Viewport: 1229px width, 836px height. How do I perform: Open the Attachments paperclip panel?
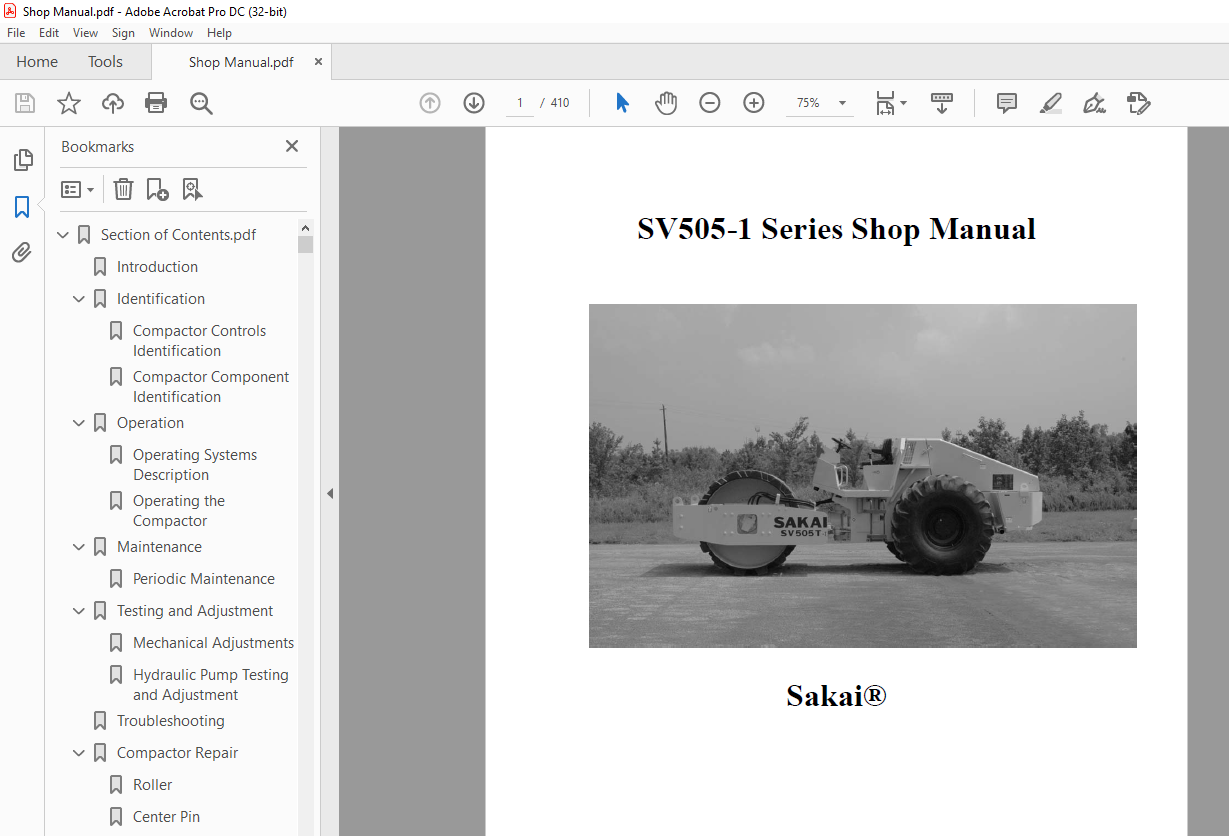(x=22, y=253)
